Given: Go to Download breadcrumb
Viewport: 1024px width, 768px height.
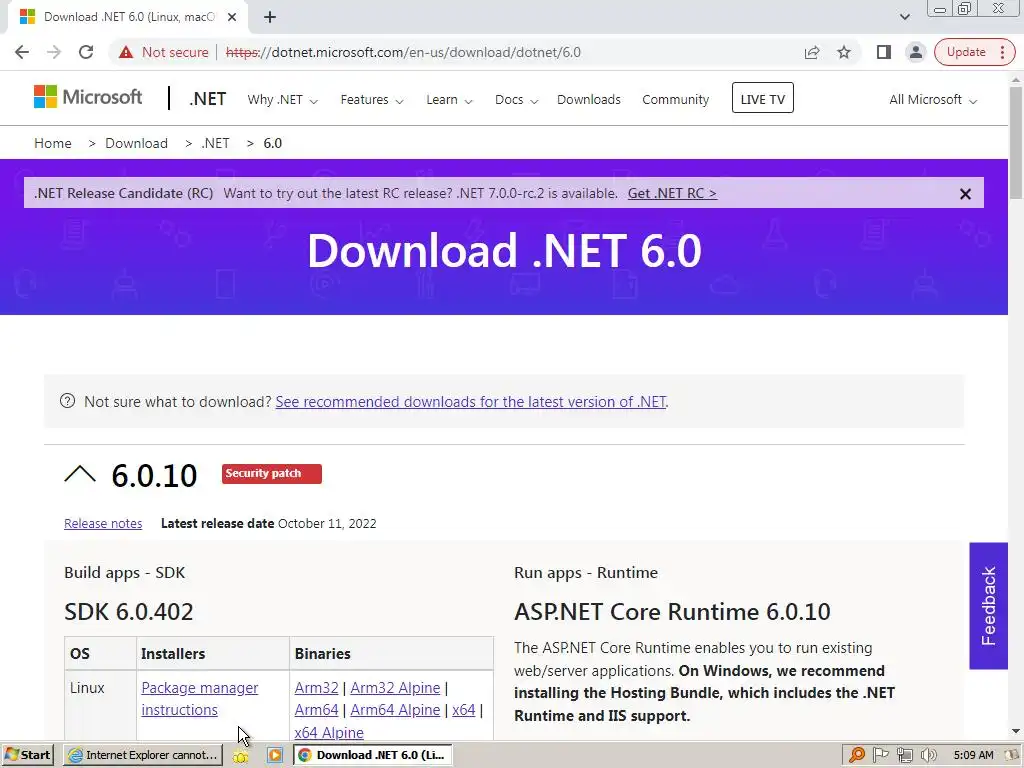Looking at the screenshot, I should click(x=136, y=143).
